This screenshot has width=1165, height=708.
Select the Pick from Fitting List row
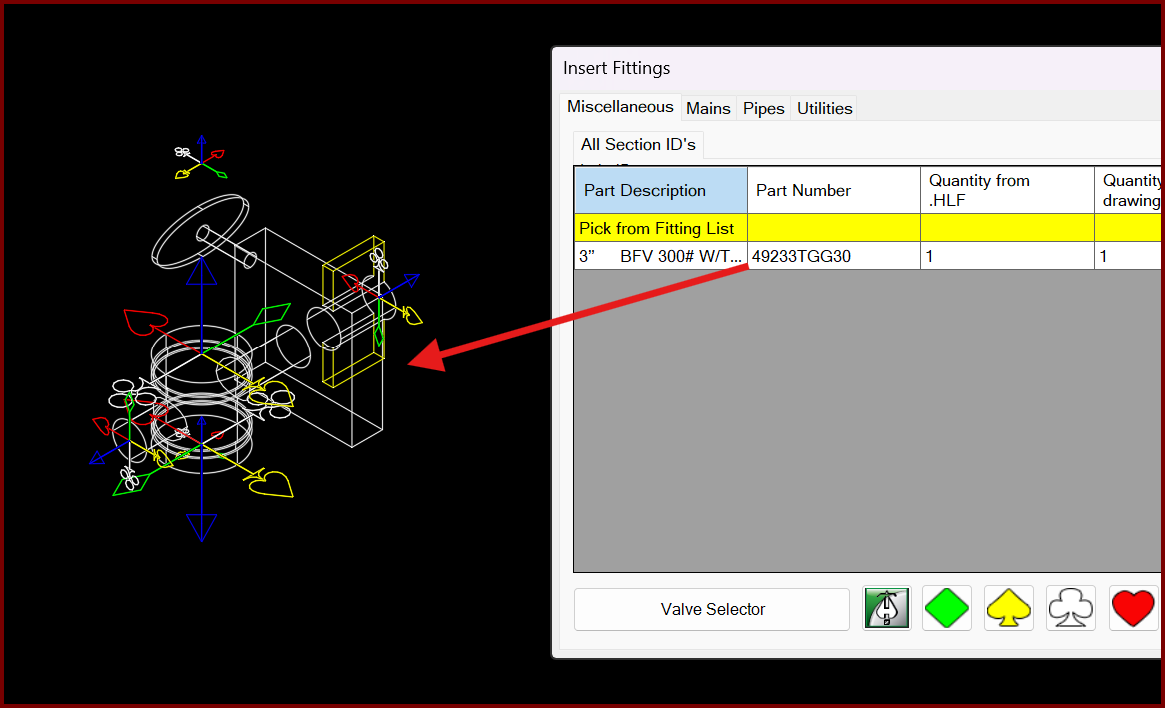click(657, 228)
